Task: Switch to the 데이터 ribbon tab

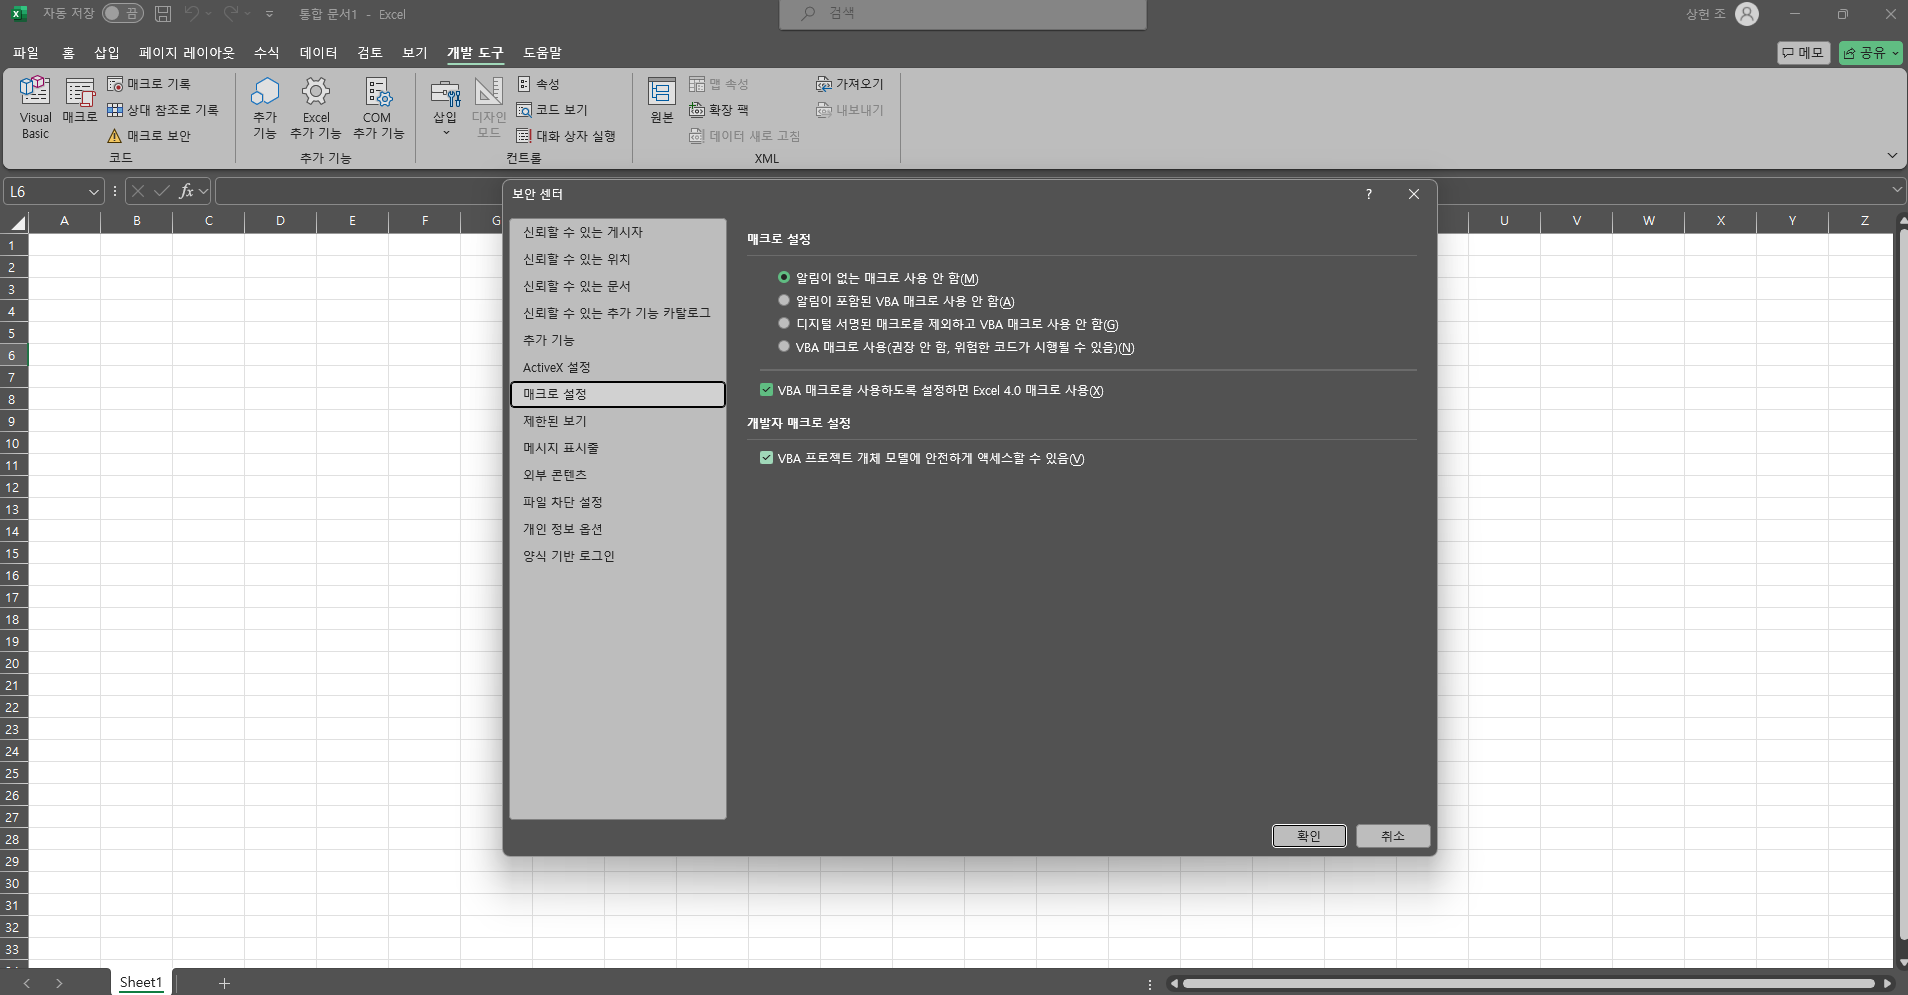Action: [x=319, y=53]
